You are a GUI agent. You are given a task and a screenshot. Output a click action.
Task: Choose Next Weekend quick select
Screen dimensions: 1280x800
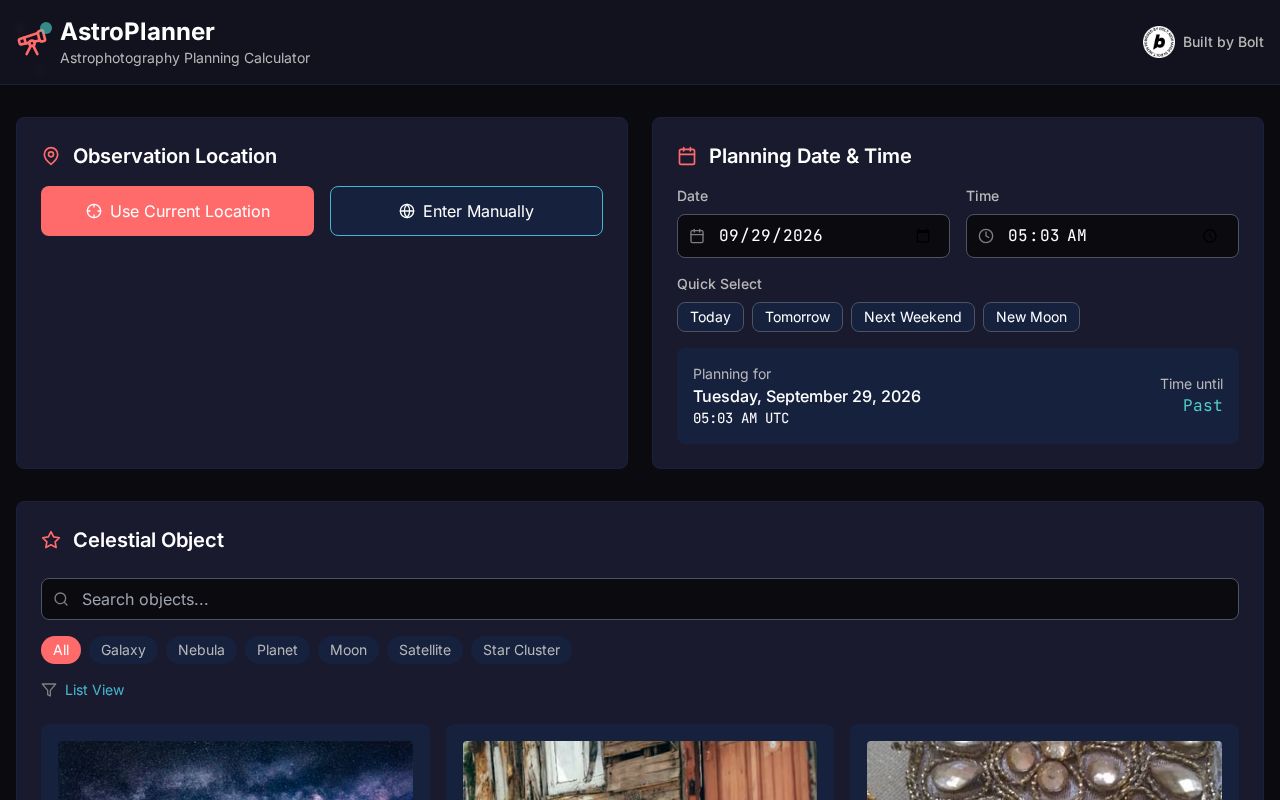coord(912,317)
